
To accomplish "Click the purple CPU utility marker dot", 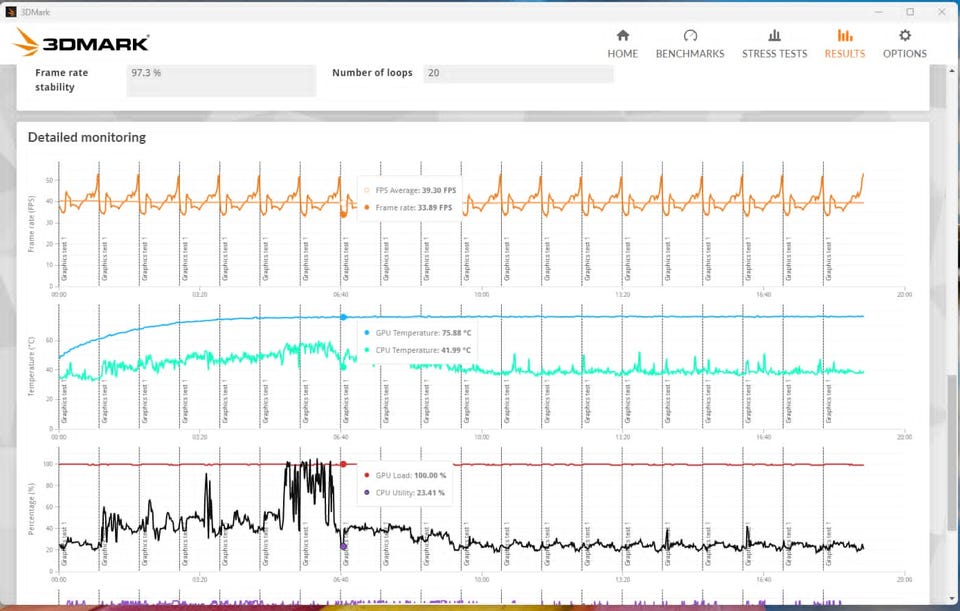I will pyautogui.click(x=343, y=546).
